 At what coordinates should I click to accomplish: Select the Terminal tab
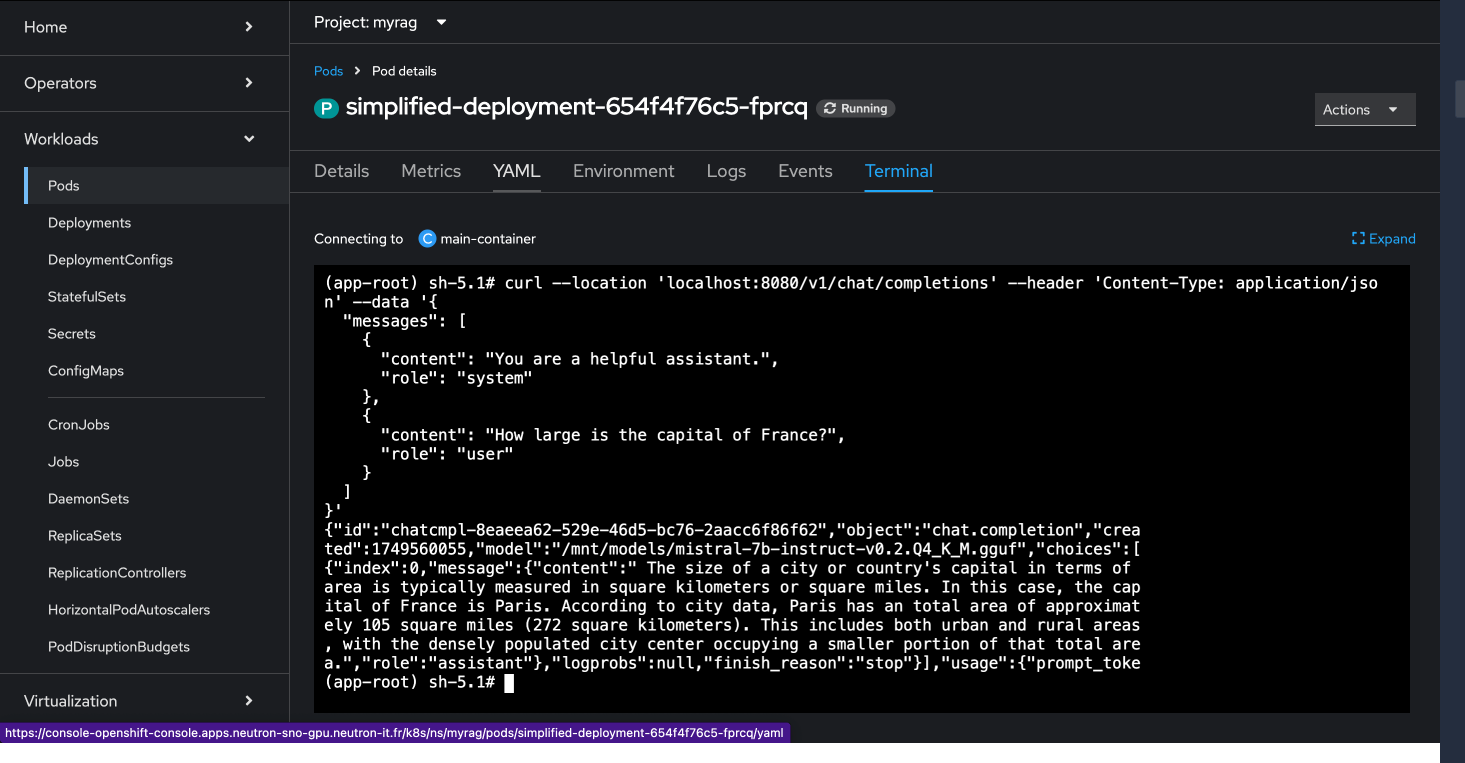(899, 171)
